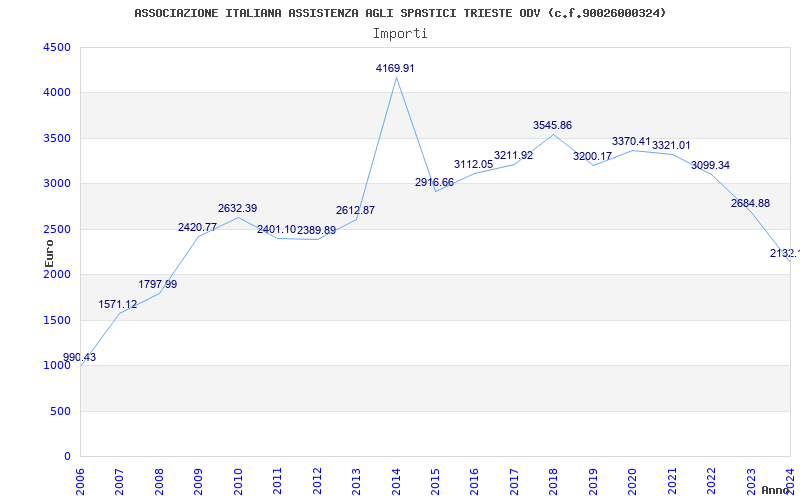This screenshot has width=800, height=500.
Task: Select the 2684.88 data label
Action: [751, 204]
